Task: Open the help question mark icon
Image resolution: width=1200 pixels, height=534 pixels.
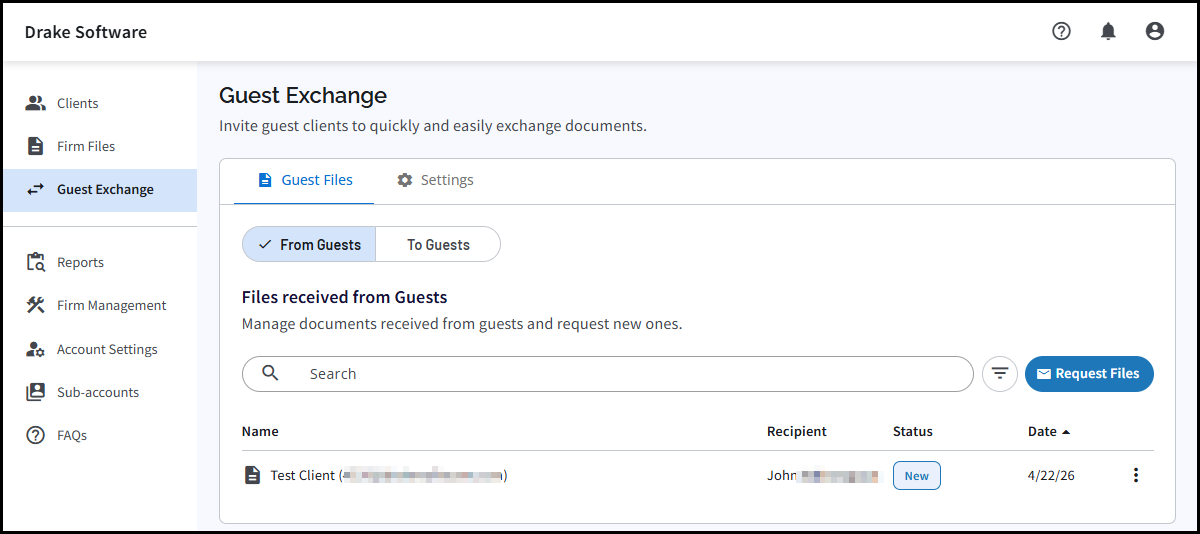Action: (x=1061, y=31)
